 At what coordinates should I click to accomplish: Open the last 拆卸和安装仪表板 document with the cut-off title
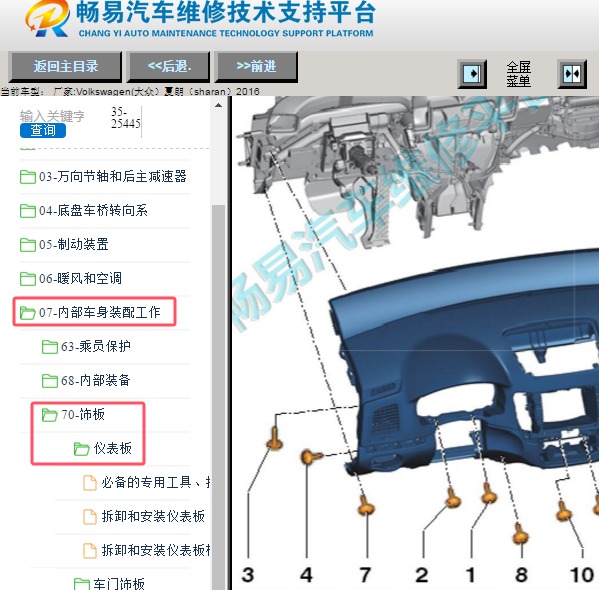click(156, 550)
